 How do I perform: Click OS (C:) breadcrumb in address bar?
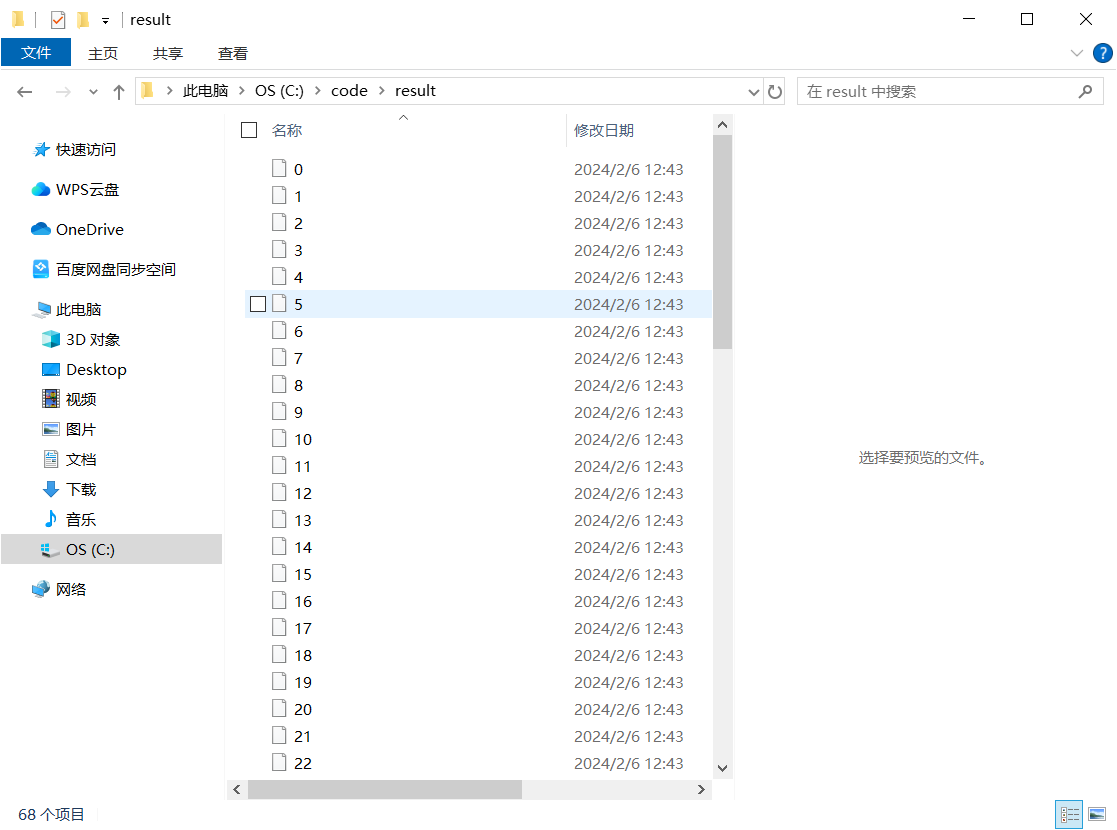[x=279, y=90]
